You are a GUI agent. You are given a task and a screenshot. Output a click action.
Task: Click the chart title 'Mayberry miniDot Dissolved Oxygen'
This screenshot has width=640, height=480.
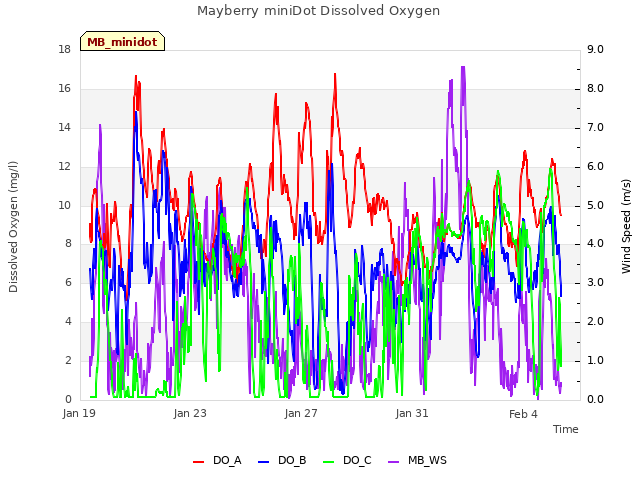coord(318,11)
